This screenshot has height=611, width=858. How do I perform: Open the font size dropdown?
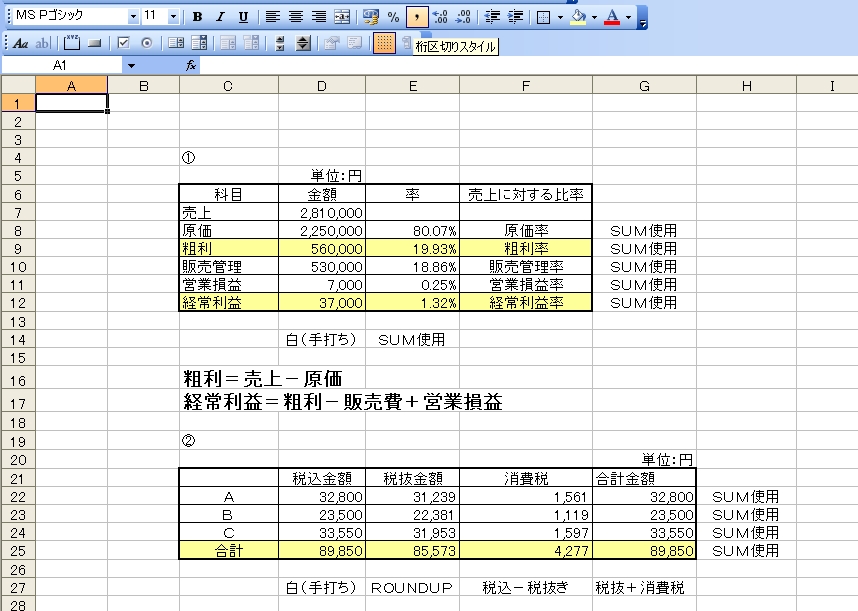coord(174,17)
